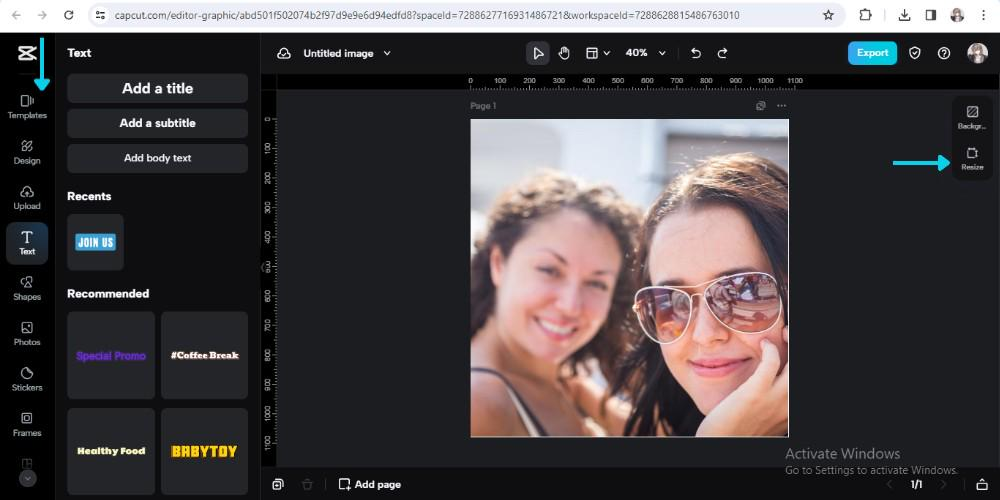The width and height of the screenshot is (1000, 500).
Task: Open the Chrome three-dot menu
Action: pos(983,15)
